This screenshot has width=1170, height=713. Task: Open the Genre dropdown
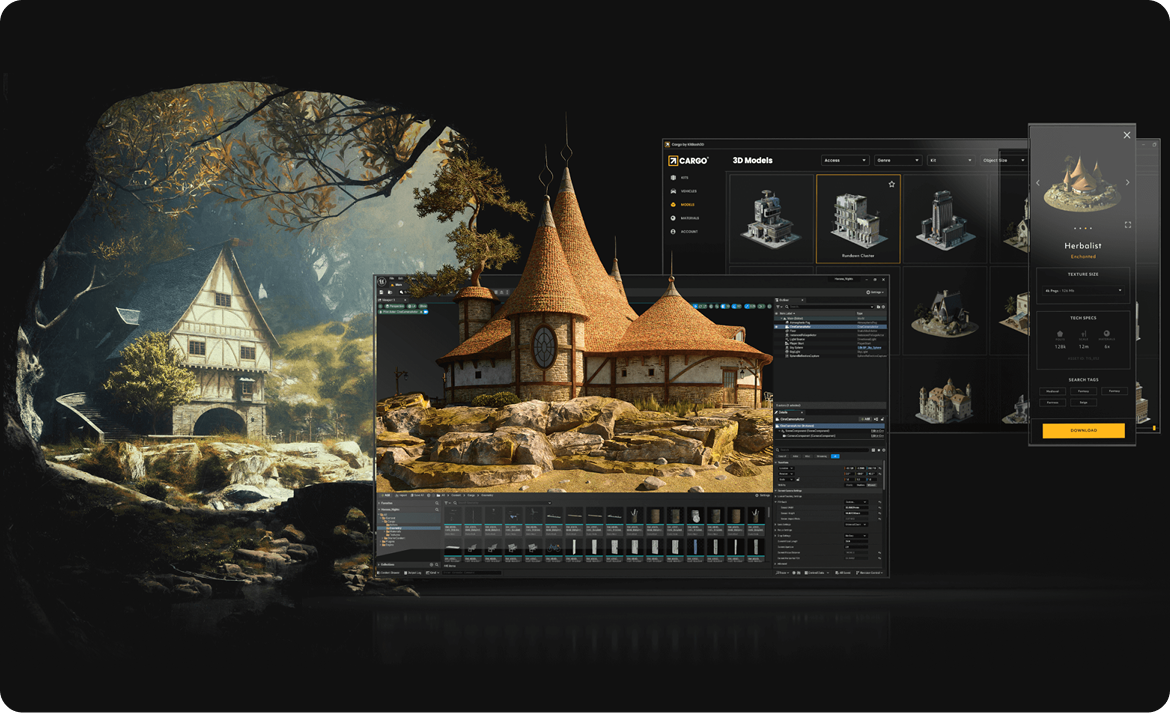pos(898,160)
